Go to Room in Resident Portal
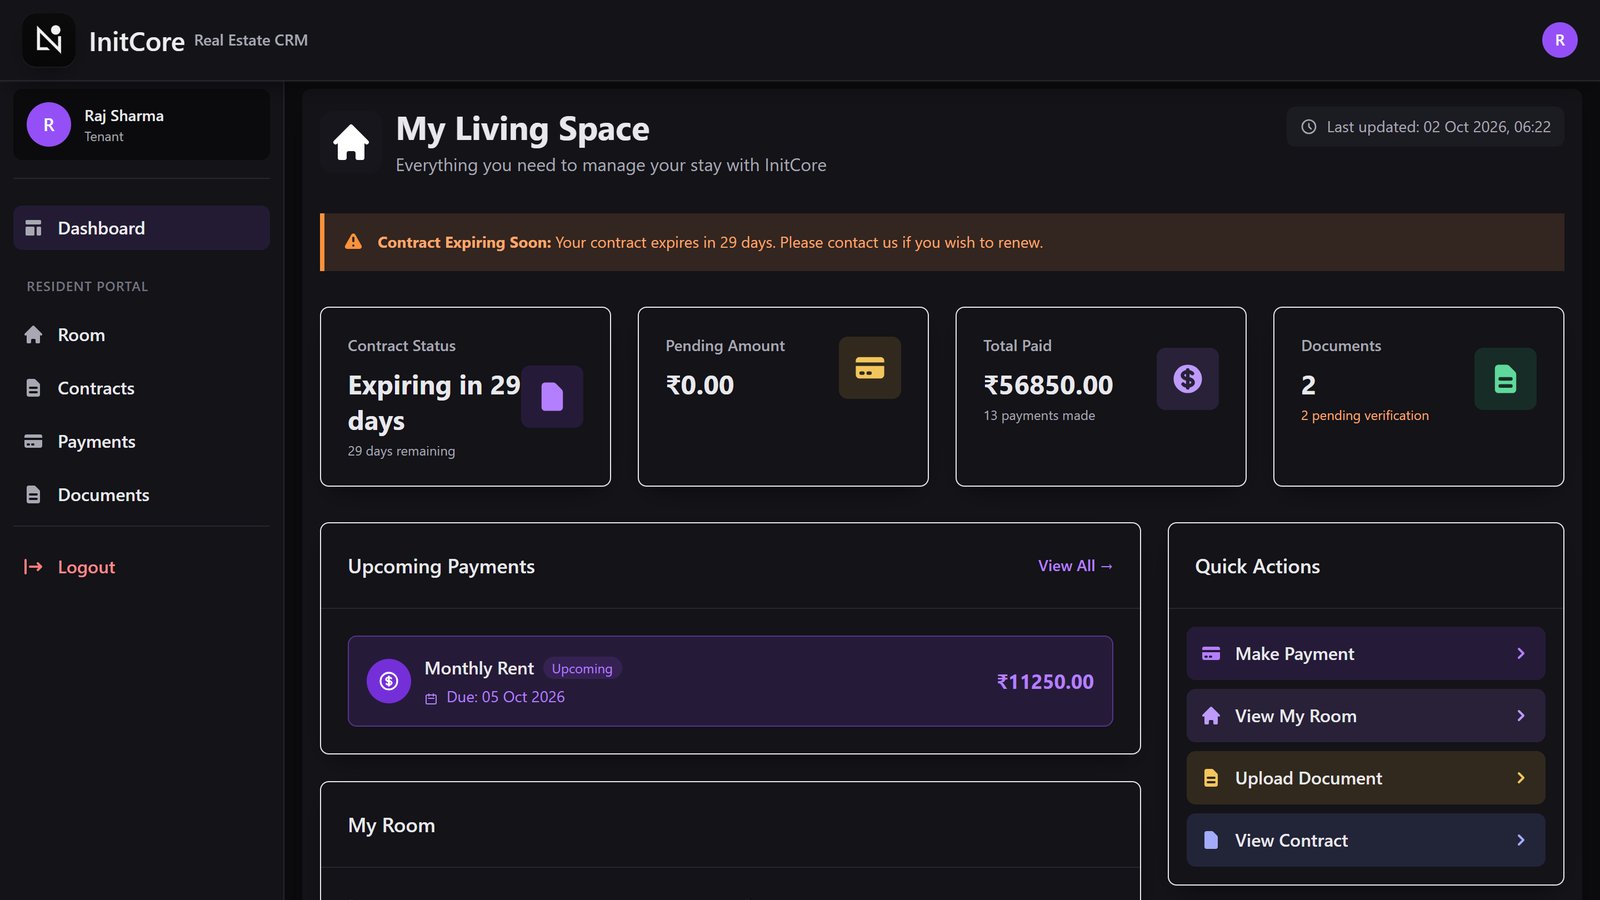The height and width of the screenshot is (900, 1600). tap(142, 335)
